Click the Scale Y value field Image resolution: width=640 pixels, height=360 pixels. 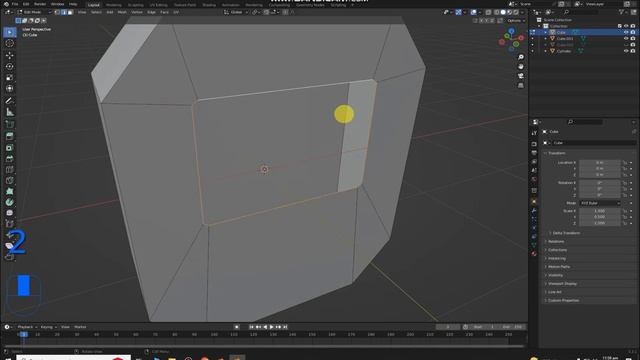[599, 217]
